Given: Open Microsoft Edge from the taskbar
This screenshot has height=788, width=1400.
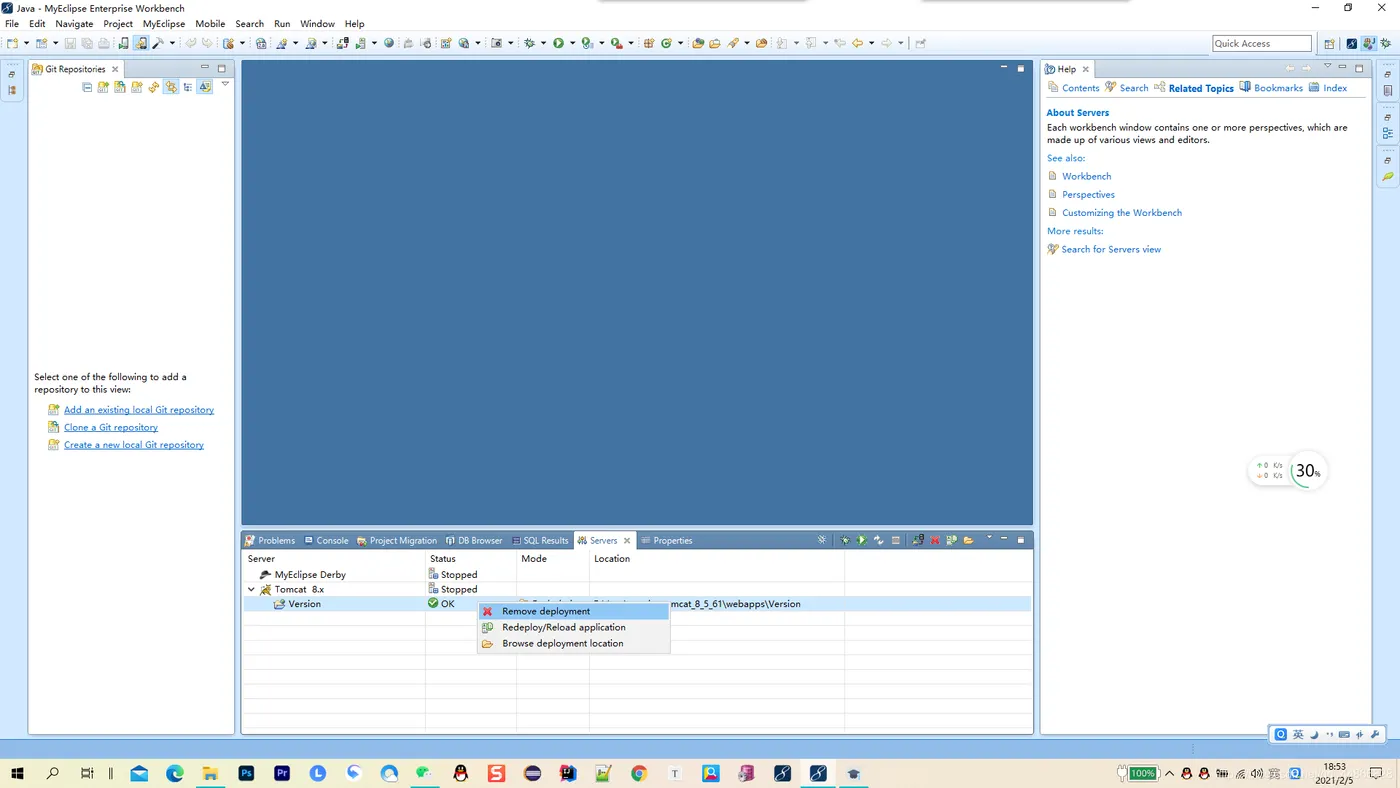Looking at the screenshot, I should 175,773.
